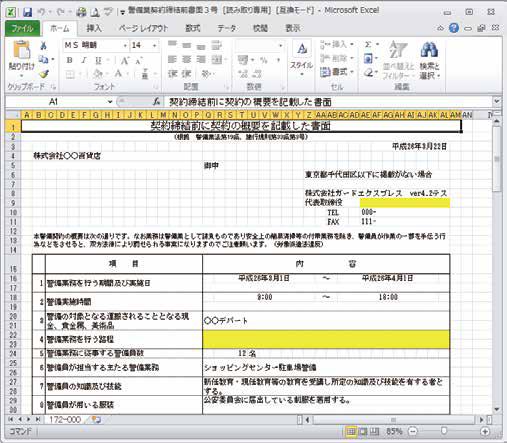The height and width of the screenshot is (443, 507).
Task: Increase font size with large A icon
Action: click(x=125, y=60)
